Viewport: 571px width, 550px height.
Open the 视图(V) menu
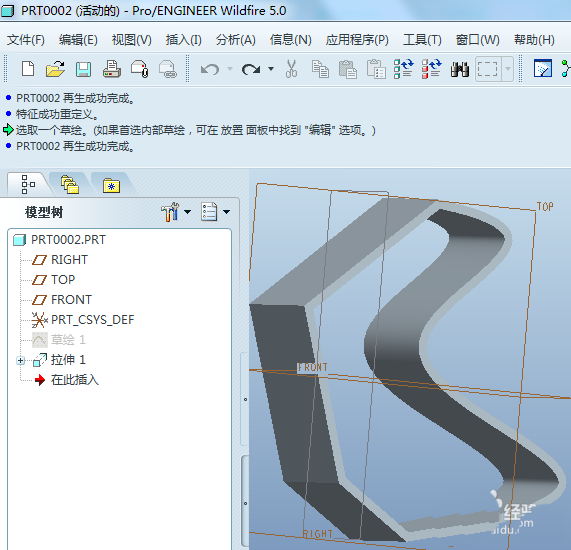(131, 39)
